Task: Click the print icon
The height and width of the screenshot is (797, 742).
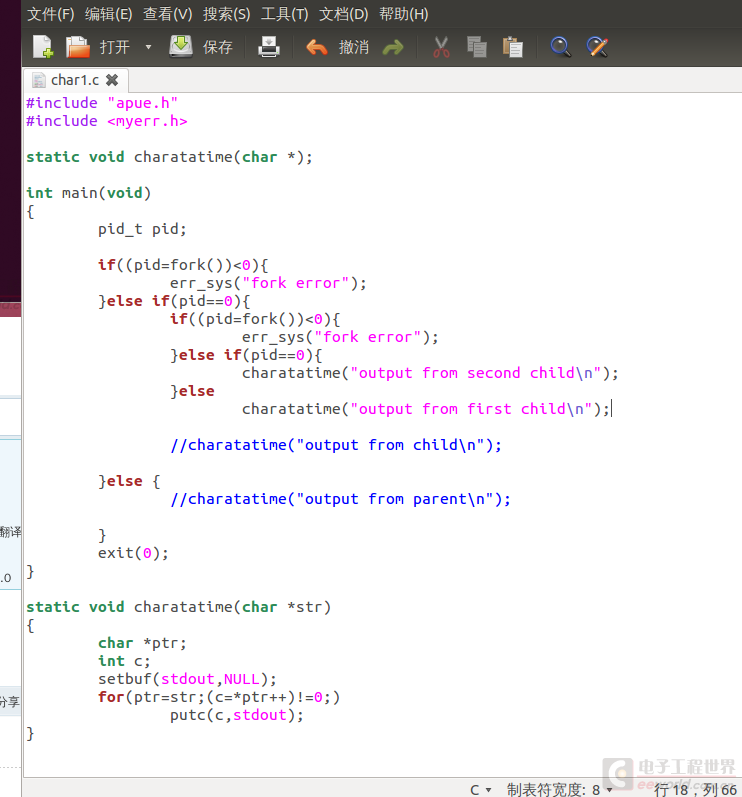Action: click(268, 47)
